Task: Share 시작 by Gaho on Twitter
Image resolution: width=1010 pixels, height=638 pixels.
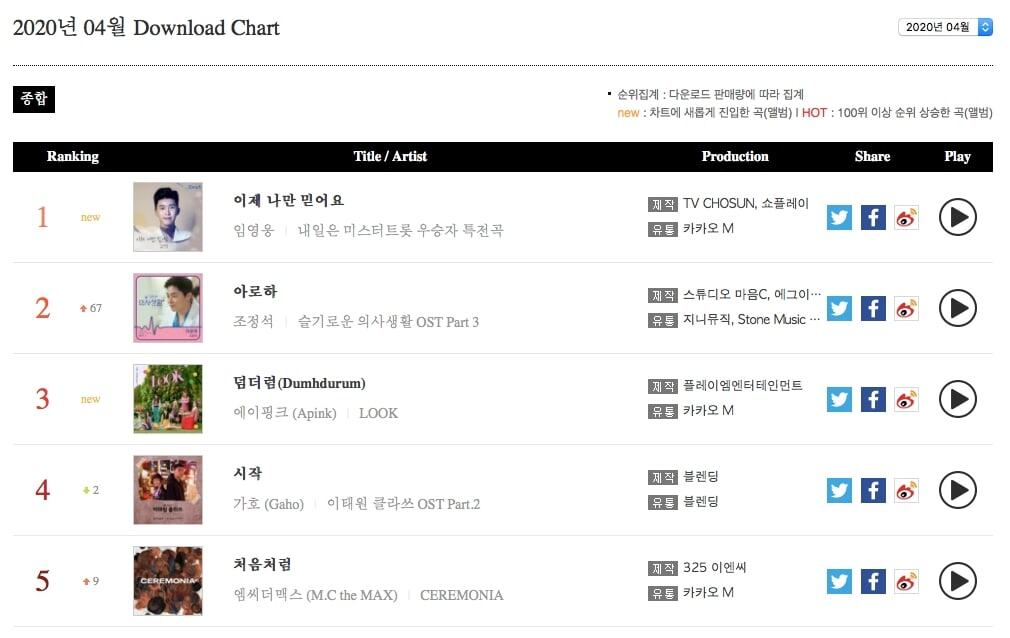Action: click(x=840, y=490)
